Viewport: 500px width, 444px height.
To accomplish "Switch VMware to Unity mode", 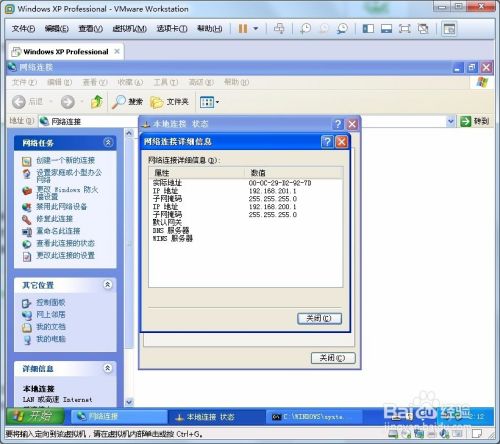I will pos(423,29).
